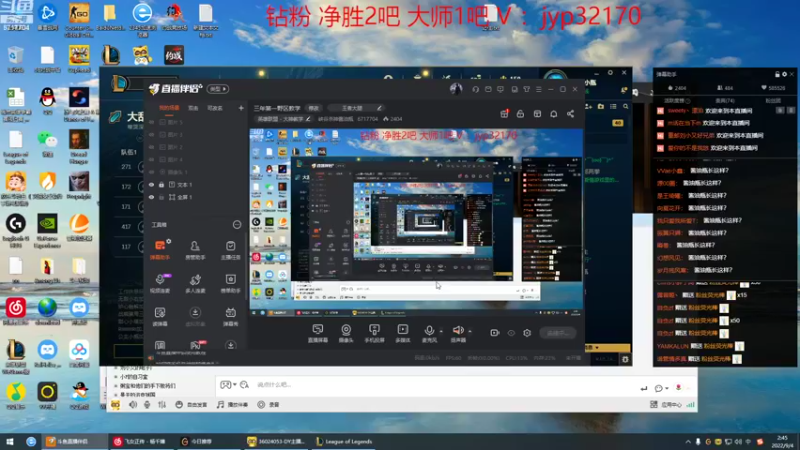Expand the microphone options arrow

coord(441,331)
